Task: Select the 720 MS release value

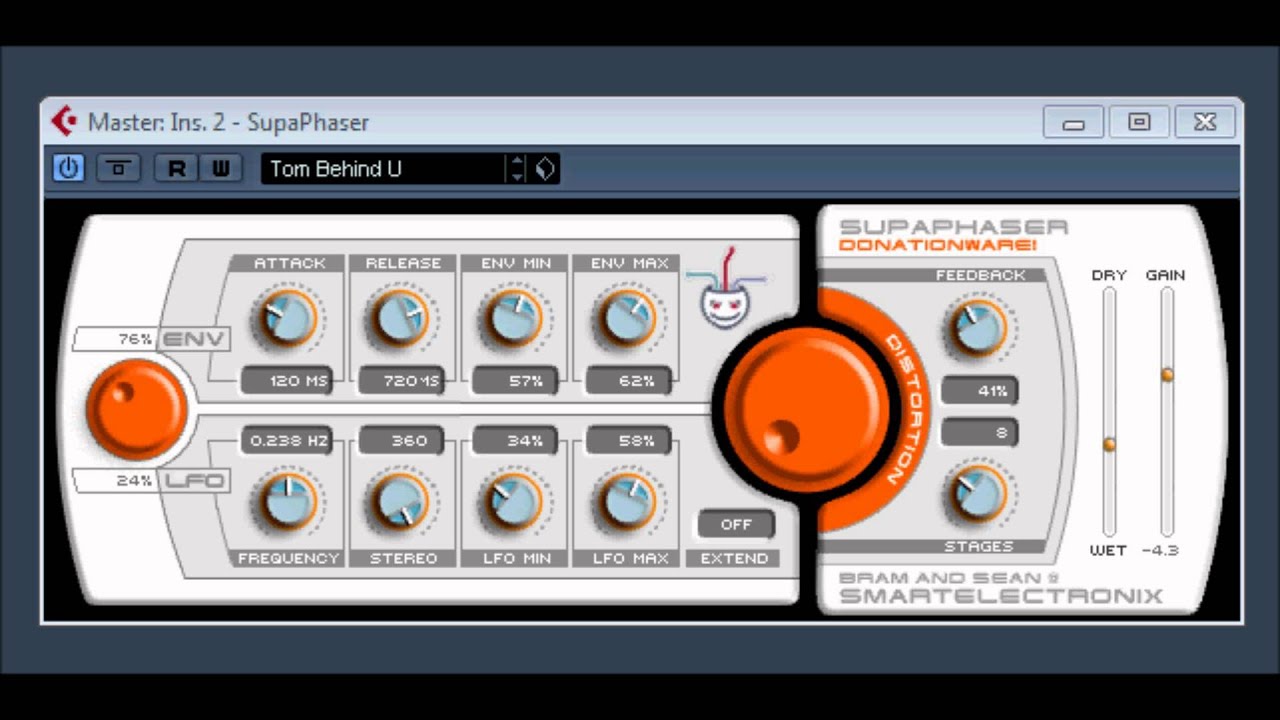Action: coord(400,381)
